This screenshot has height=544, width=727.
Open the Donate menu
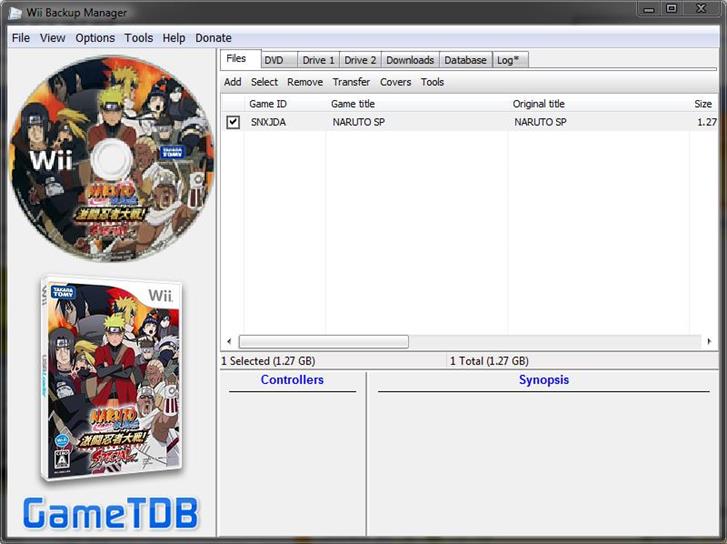pos(213,38)
